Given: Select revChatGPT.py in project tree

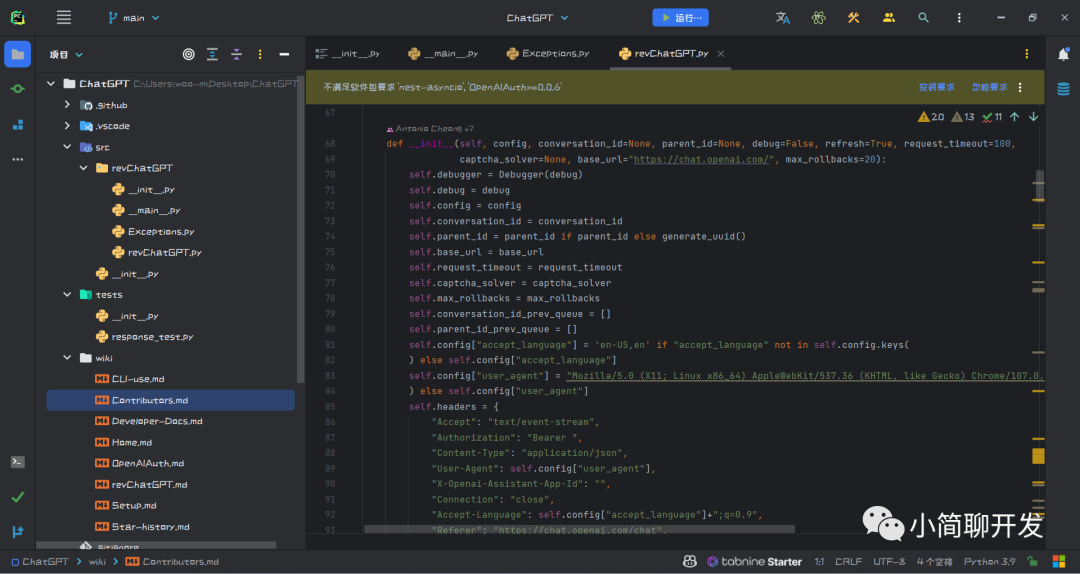Looking at the screenshot, I should coord(156,252).
